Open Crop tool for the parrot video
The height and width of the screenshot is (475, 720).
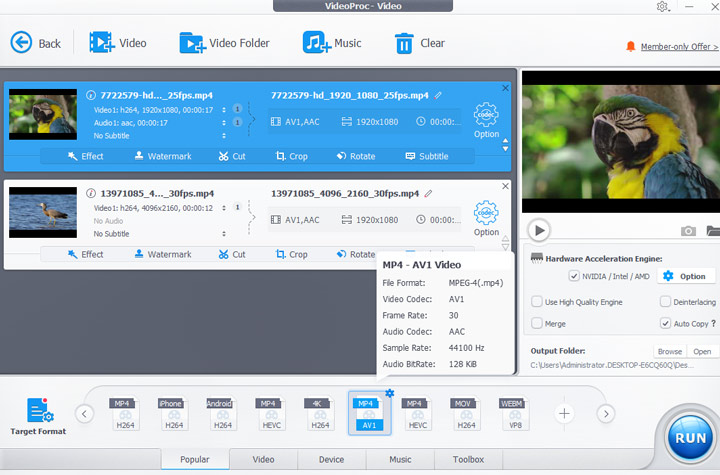coord(292,156)
